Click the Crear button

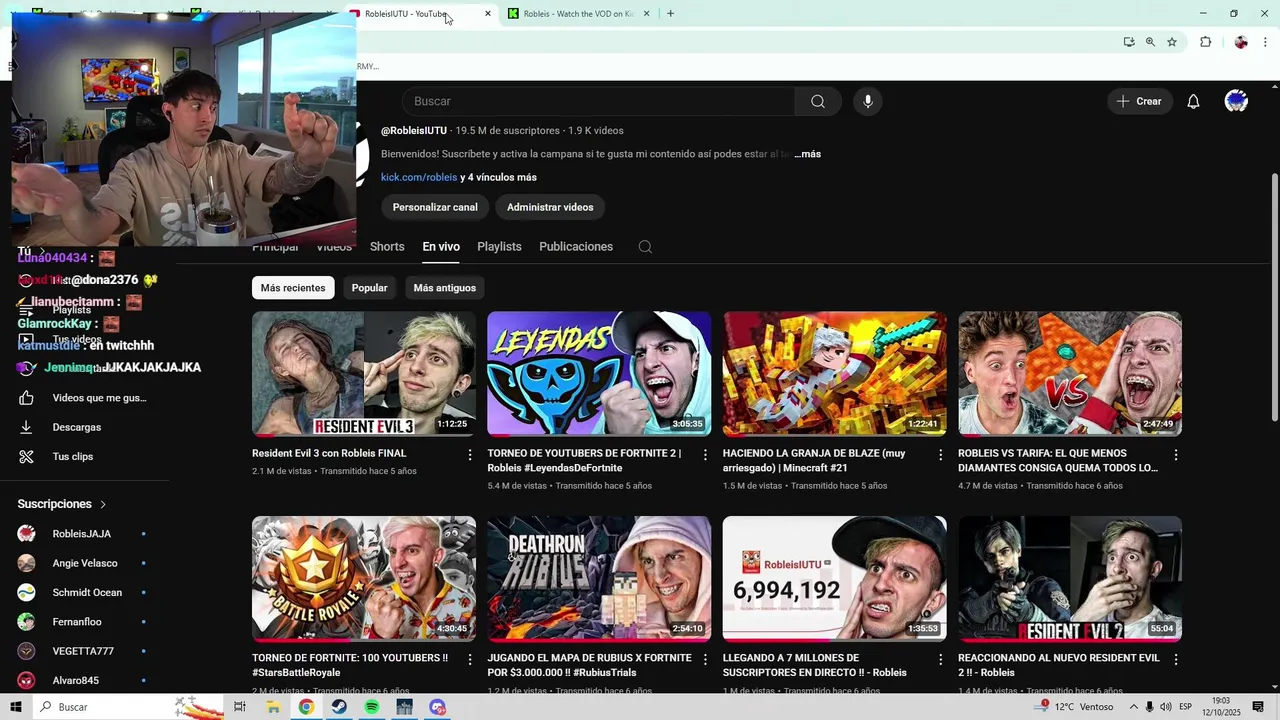click(x=1140, y=101)
